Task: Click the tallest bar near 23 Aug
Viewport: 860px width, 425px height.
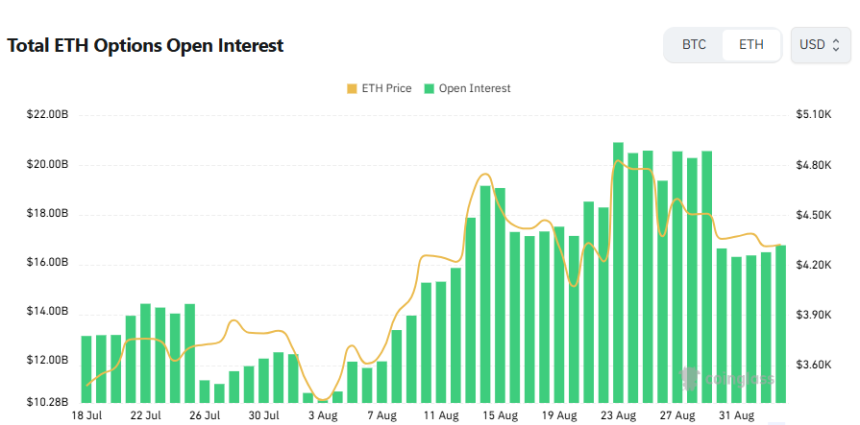Action: [x=618, y=273]
